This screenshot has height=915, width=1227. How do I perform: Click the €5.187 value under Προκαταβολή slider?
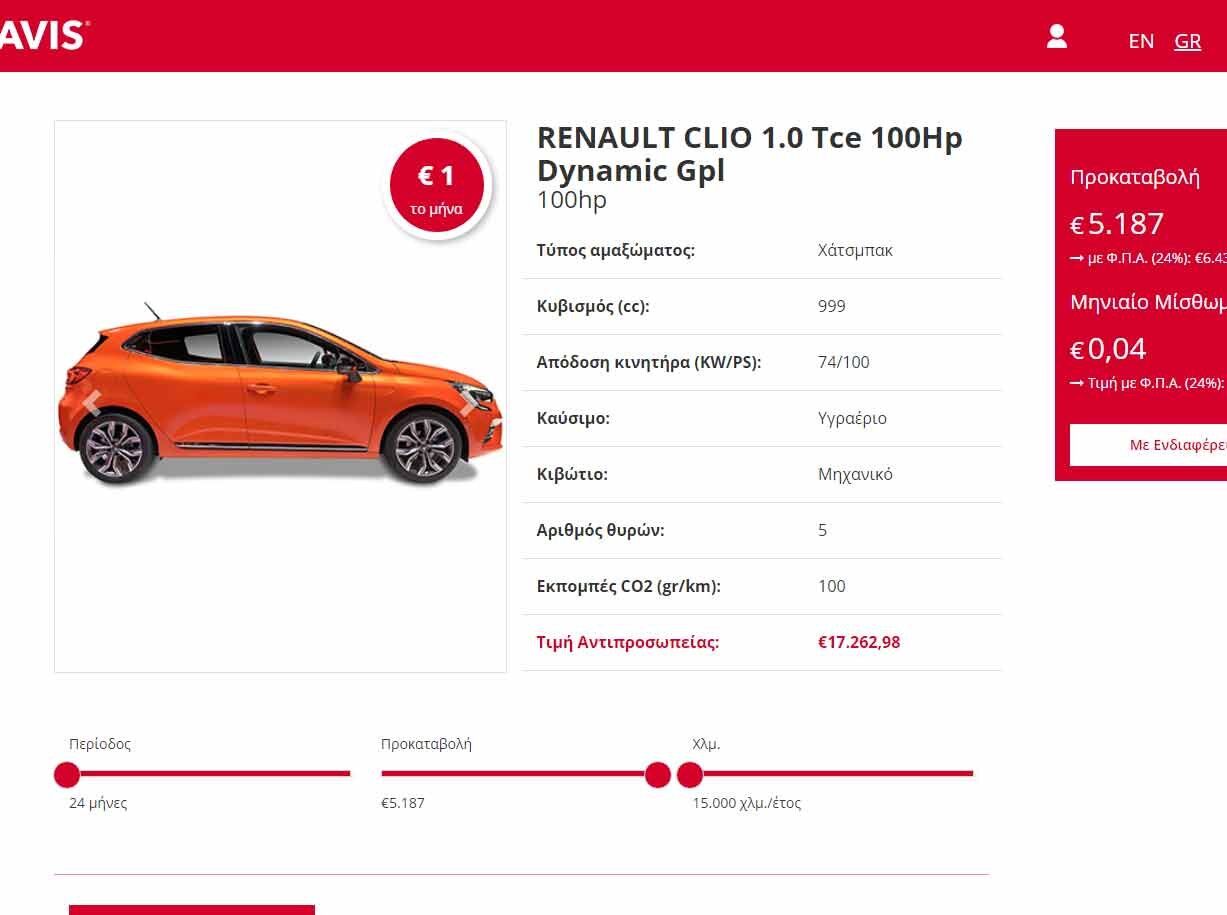pos(403,803)
